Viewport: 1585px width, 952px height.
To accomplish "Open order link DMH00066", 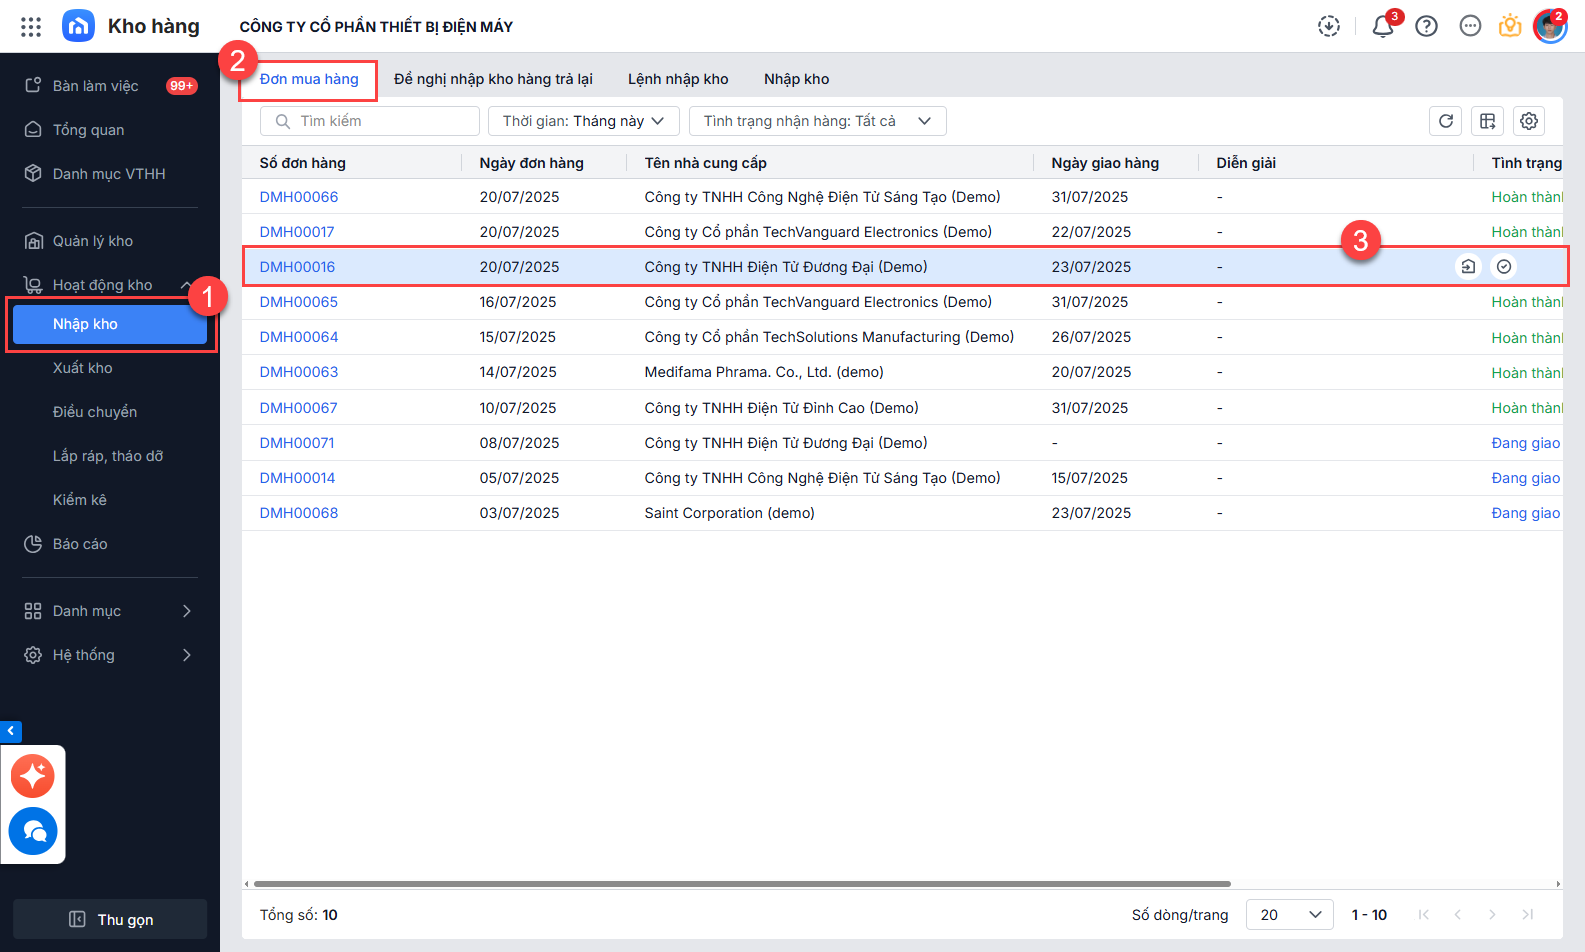I will 299,197.
